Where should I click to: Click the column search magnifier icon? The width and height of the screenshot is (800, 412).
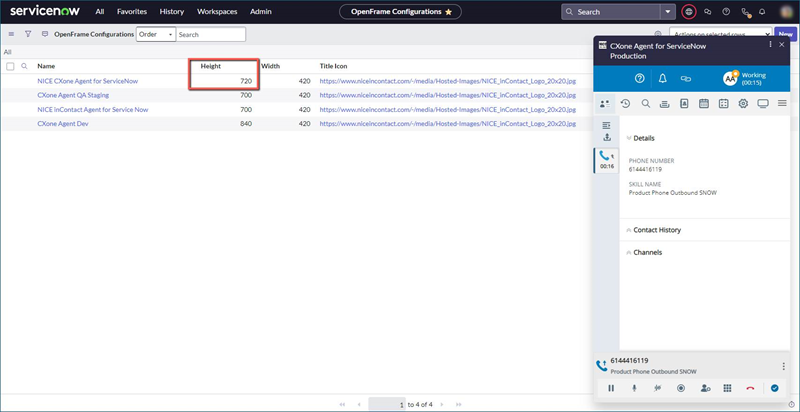click(24, 66)
